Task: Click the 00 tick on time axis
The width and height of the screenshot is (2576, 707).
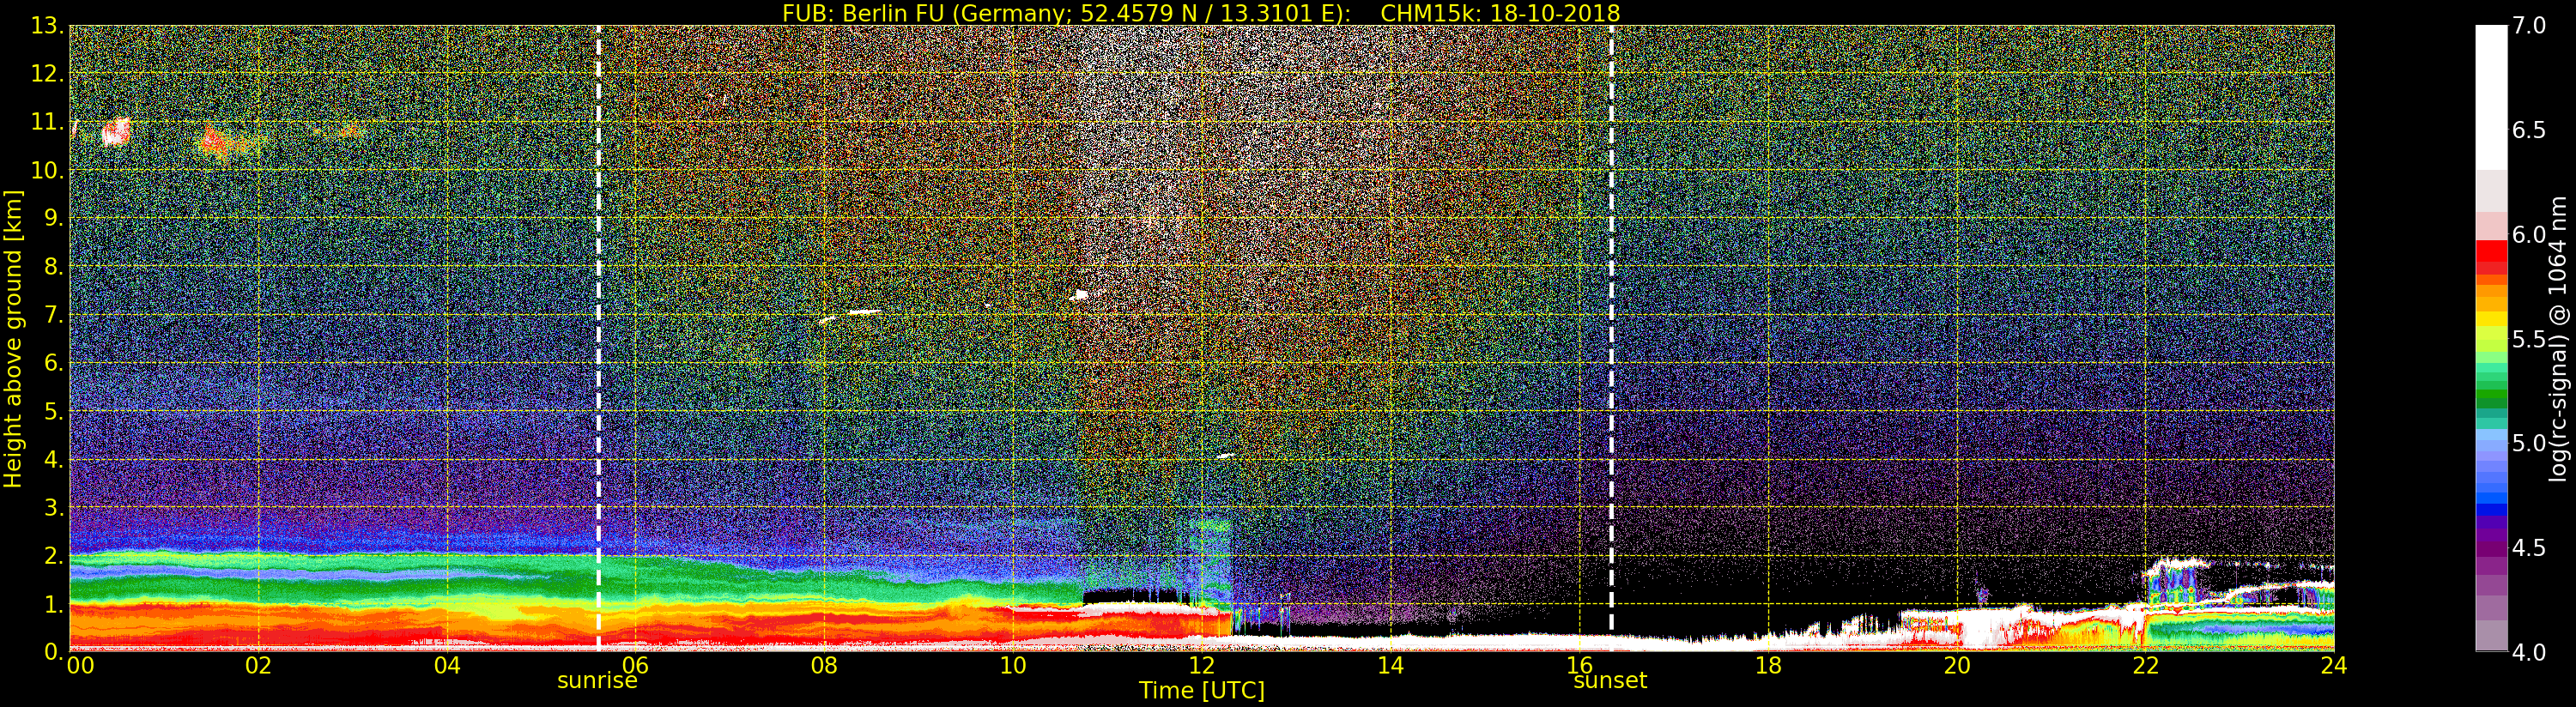Action: click(x=80, y=665)
